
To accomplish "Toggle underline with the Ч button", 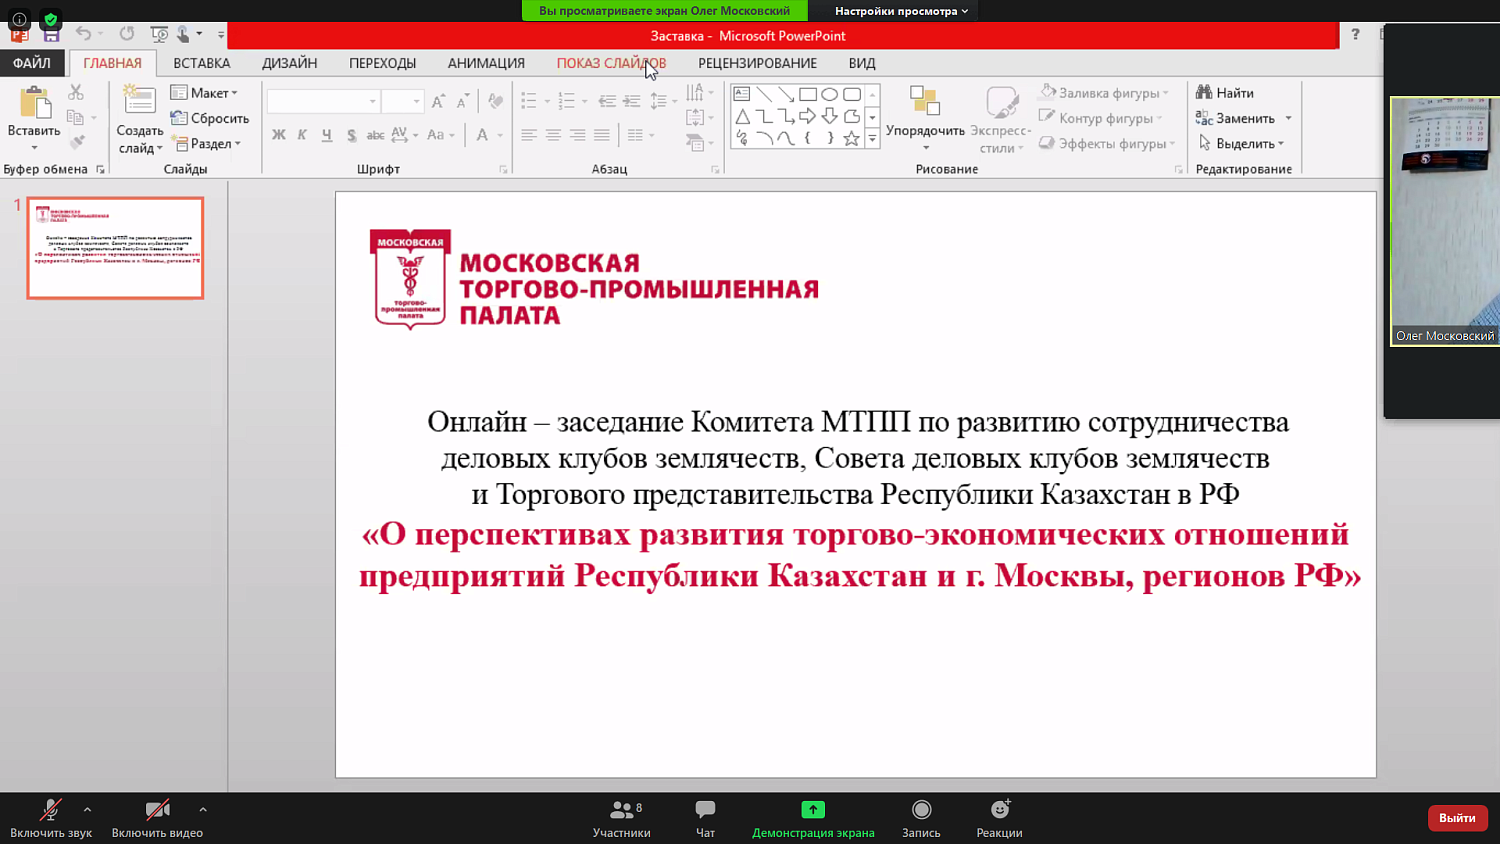I will point(326,134).
